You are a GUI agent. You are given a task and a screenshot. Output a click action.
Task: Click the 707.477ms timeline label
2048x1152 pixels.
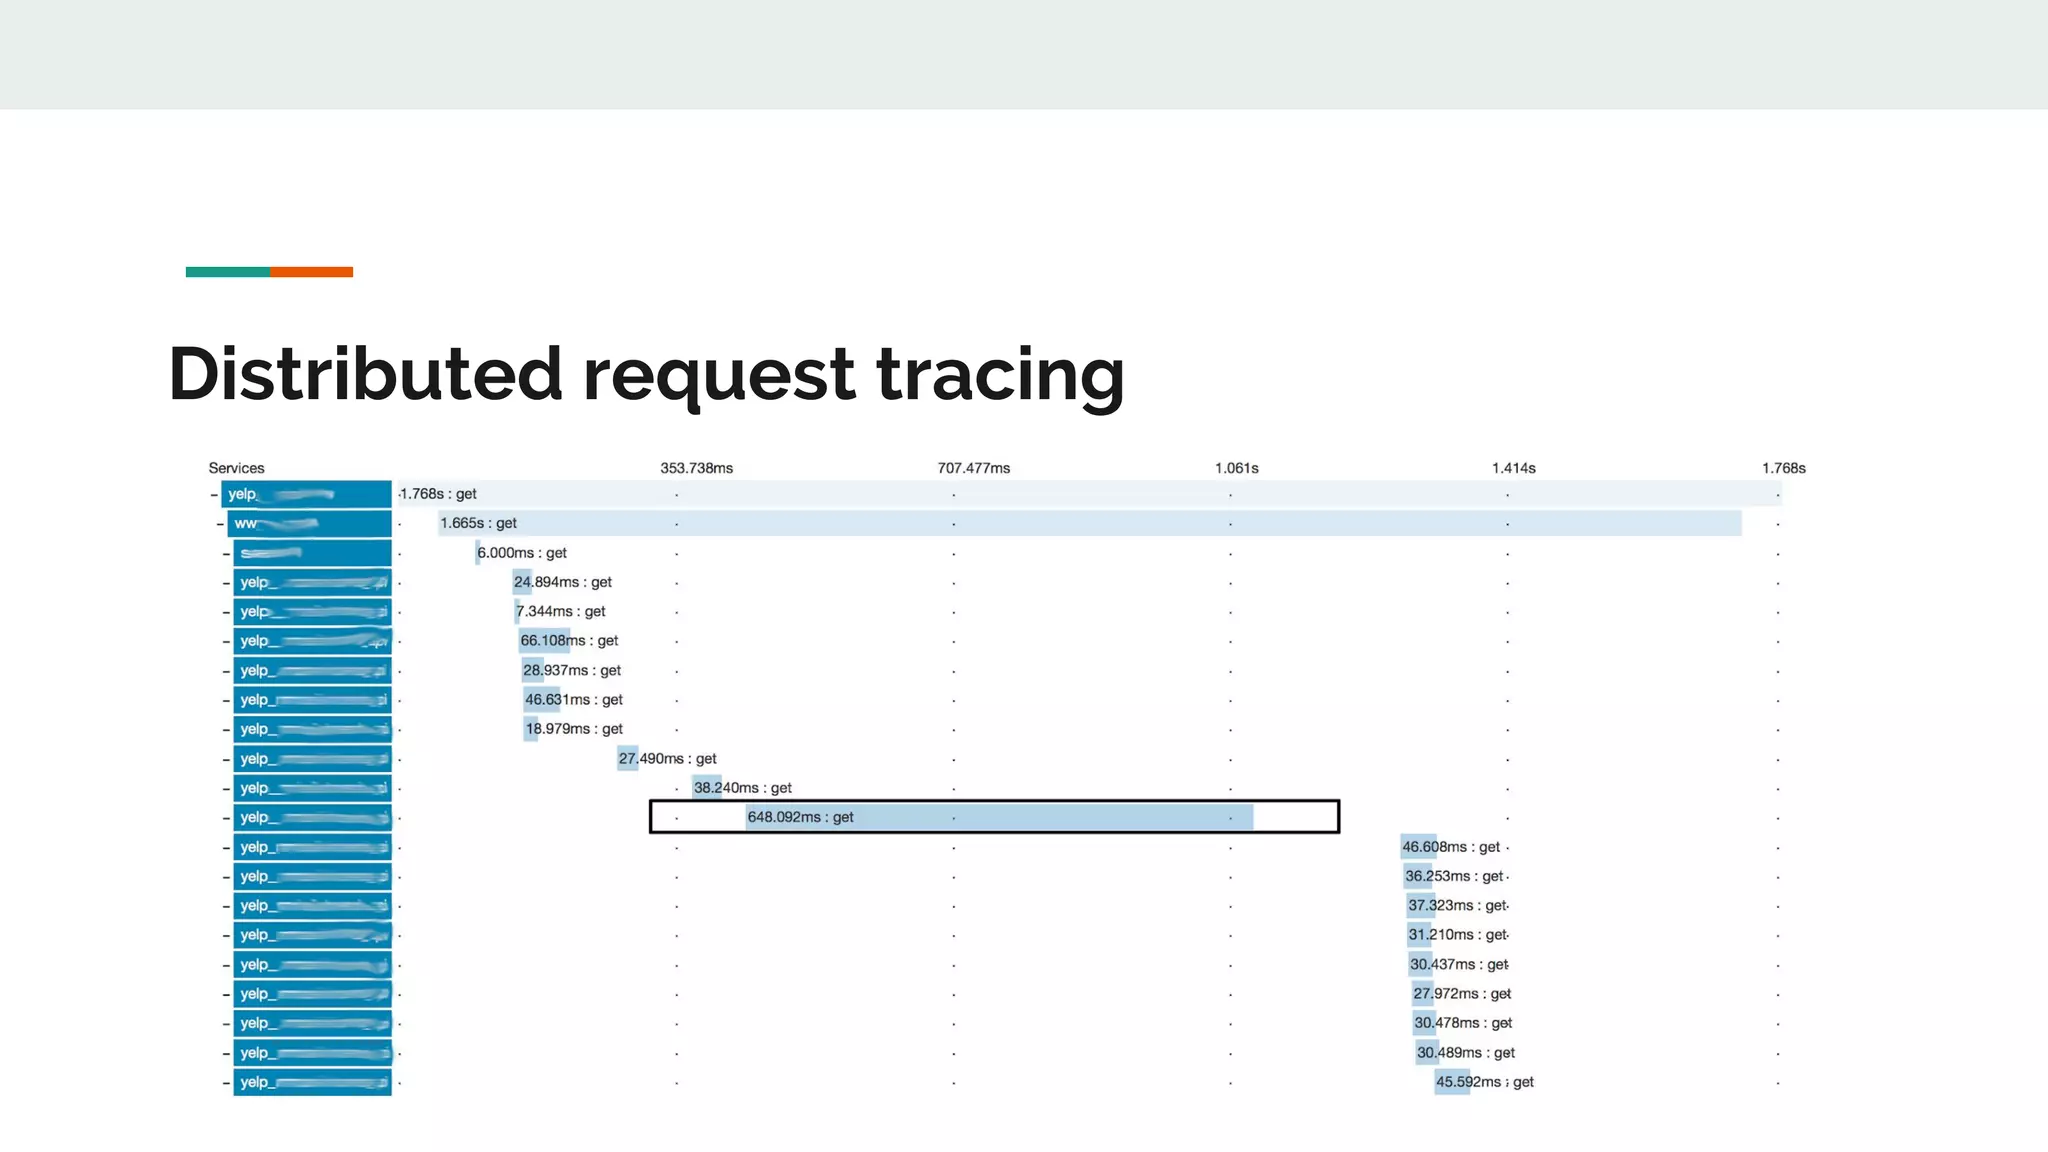(x=973, y=468)
